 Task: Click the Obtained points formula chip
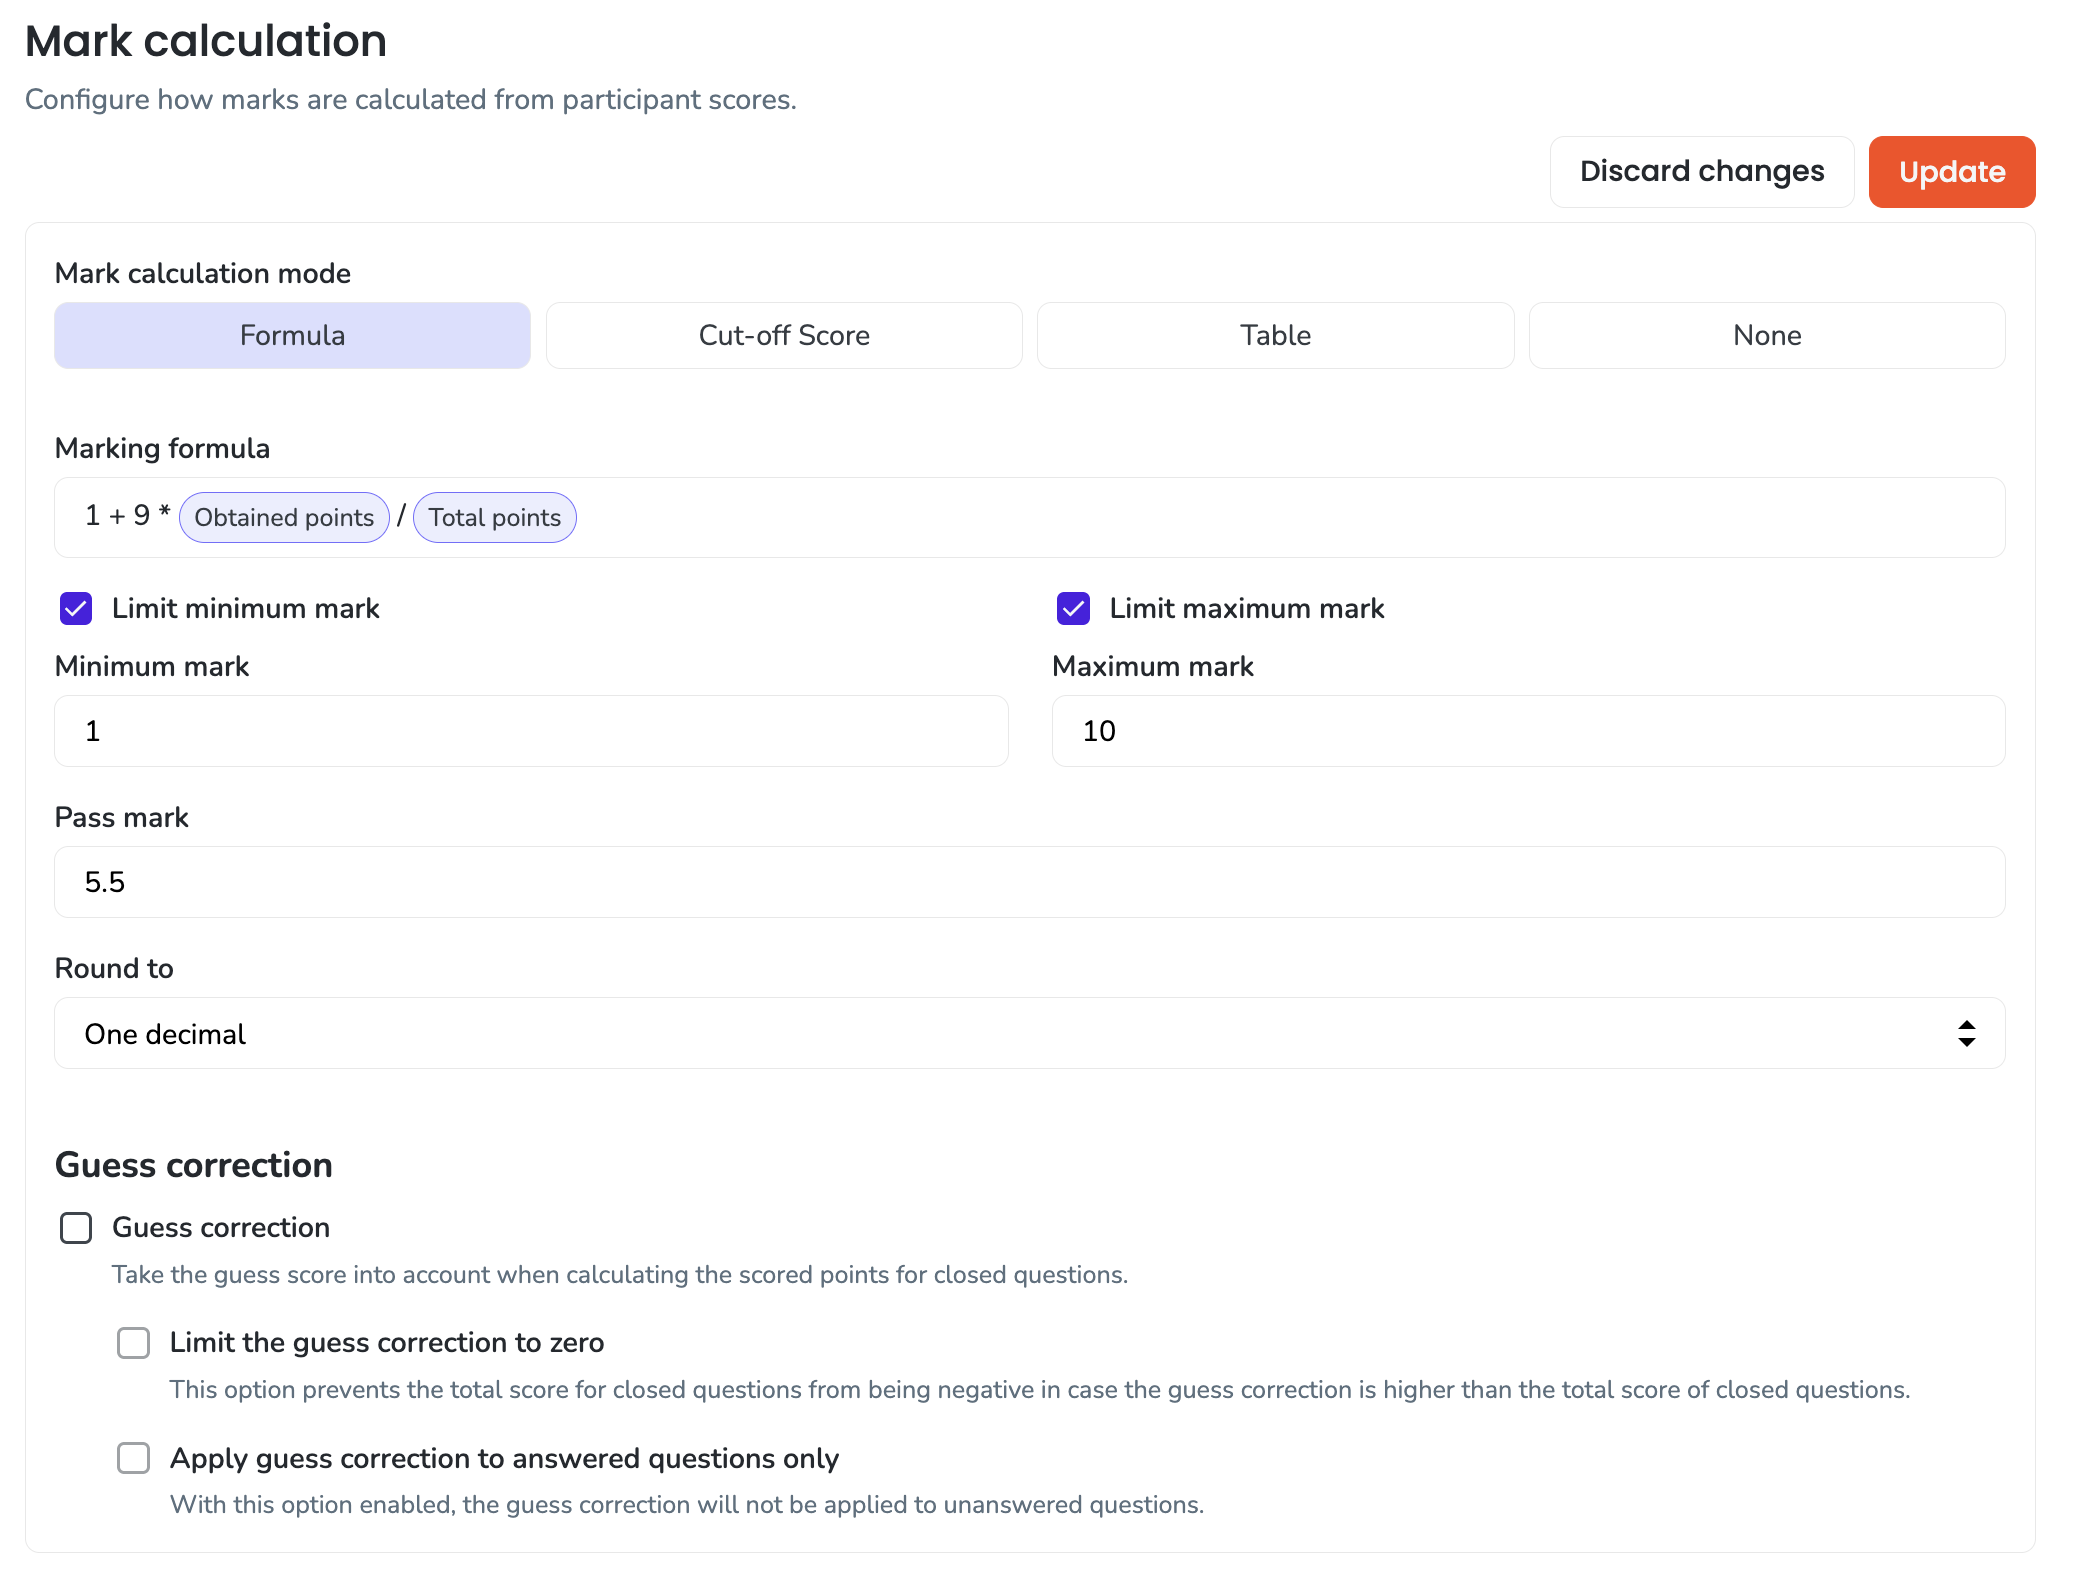pos(284,518)
